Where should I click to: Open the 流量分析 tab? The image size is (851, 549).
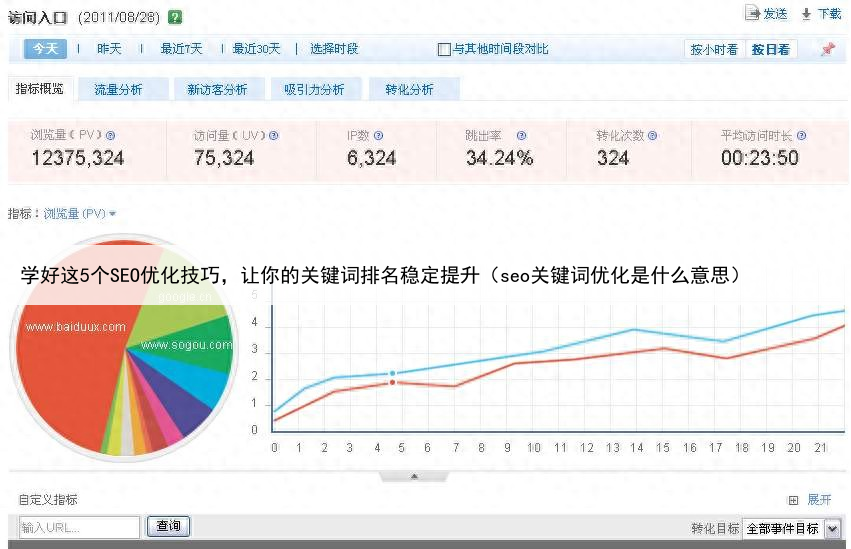tap(123, 90)
